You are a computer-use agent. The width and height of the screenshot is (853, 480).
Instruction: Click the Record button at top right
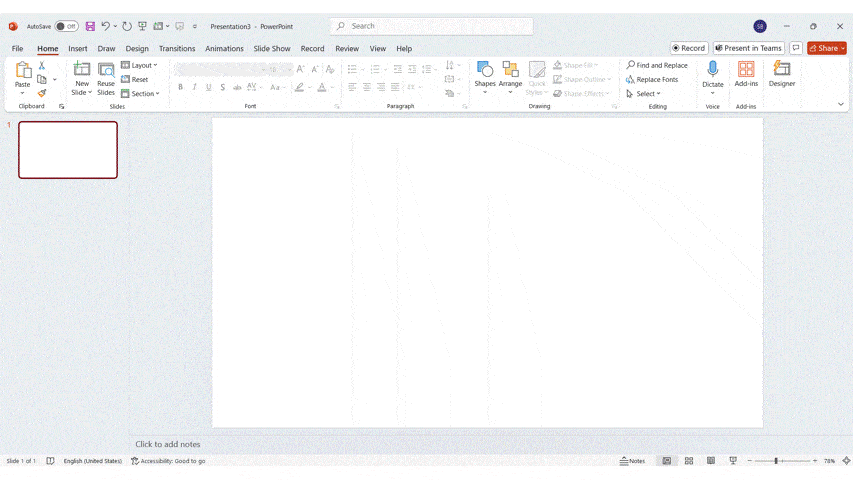click(689, 48)
